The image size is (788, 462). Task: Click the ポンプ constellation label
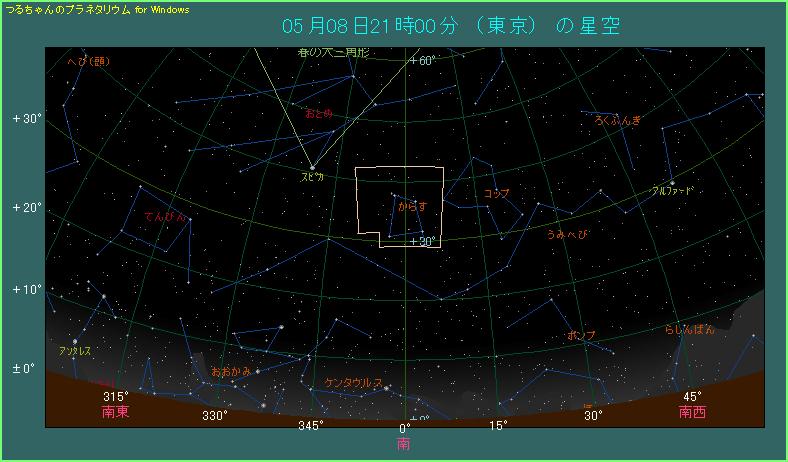point(581,335)
